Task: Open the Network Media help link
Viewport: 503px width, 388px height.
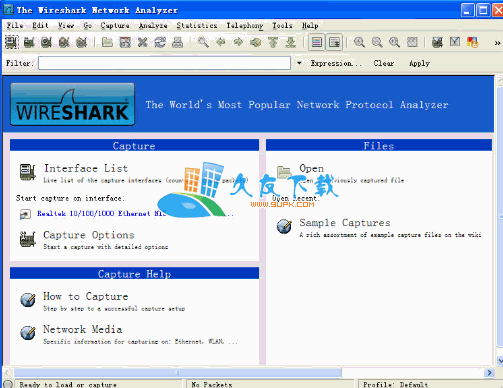Action: click(82, 329)
